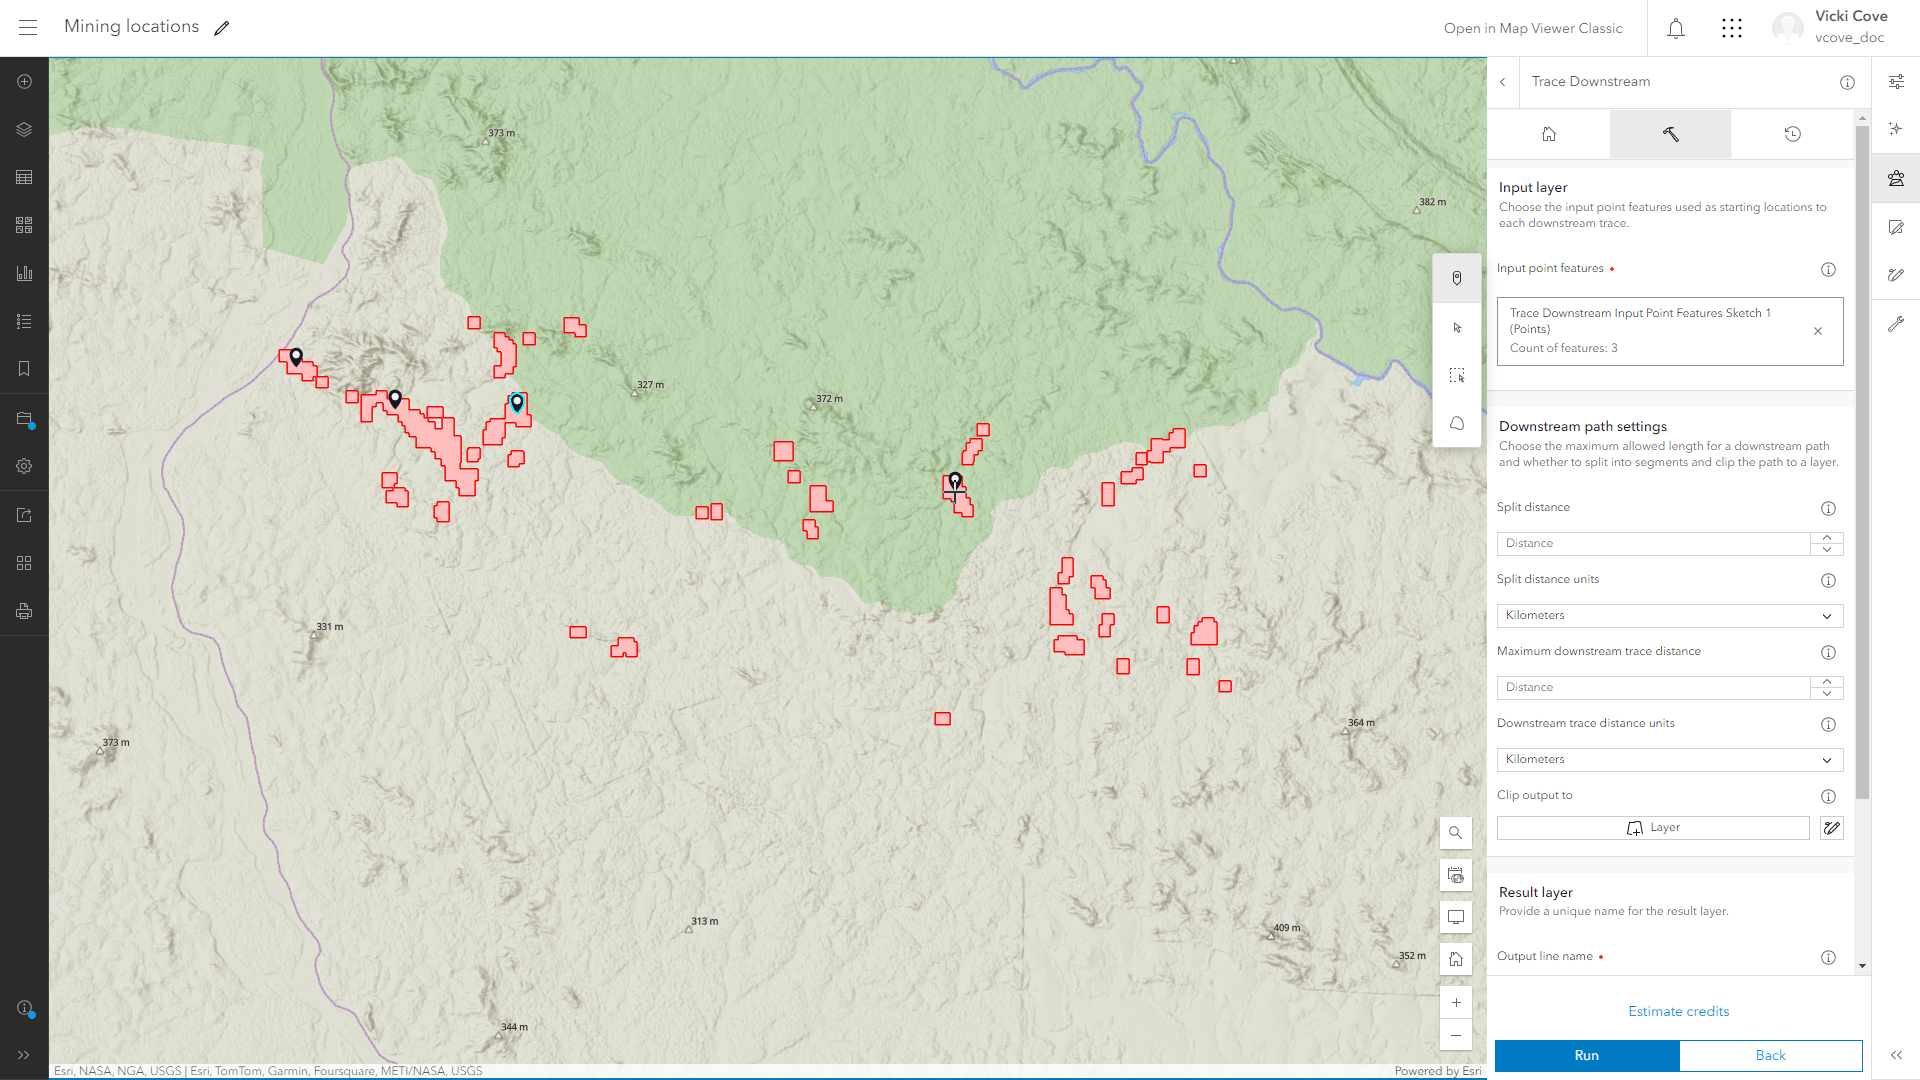Expand the Split distance units dropdown

[x=1669, y=616]
